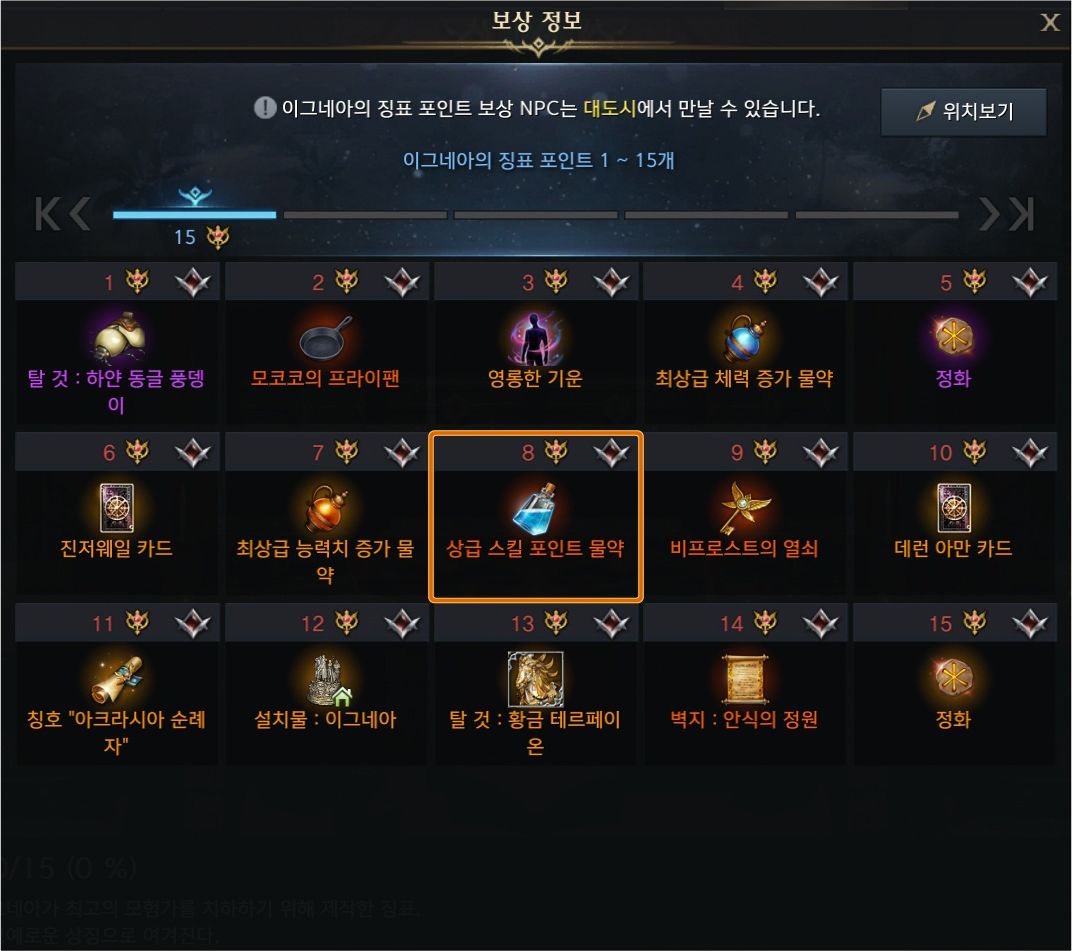Viewport: 1072px width, 951px height.
Task: Click the 위치보기 location button
Action: pyautogui.click(x=963, y=111)
